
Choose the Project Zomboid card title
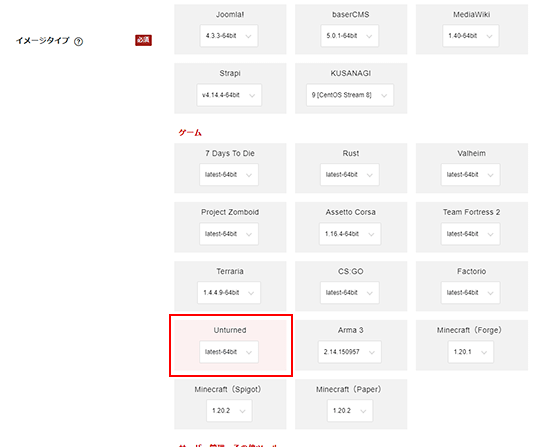[x=230, y=212]
